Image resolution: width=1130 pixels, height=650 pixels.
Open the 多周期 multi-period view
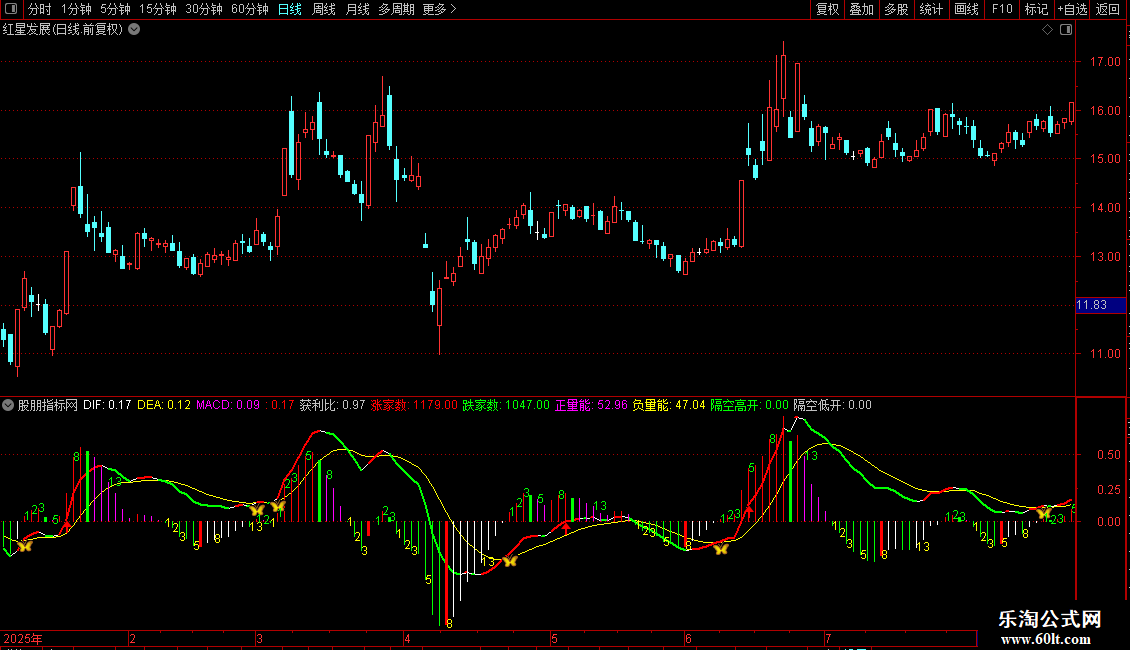[x=396, y=9]
